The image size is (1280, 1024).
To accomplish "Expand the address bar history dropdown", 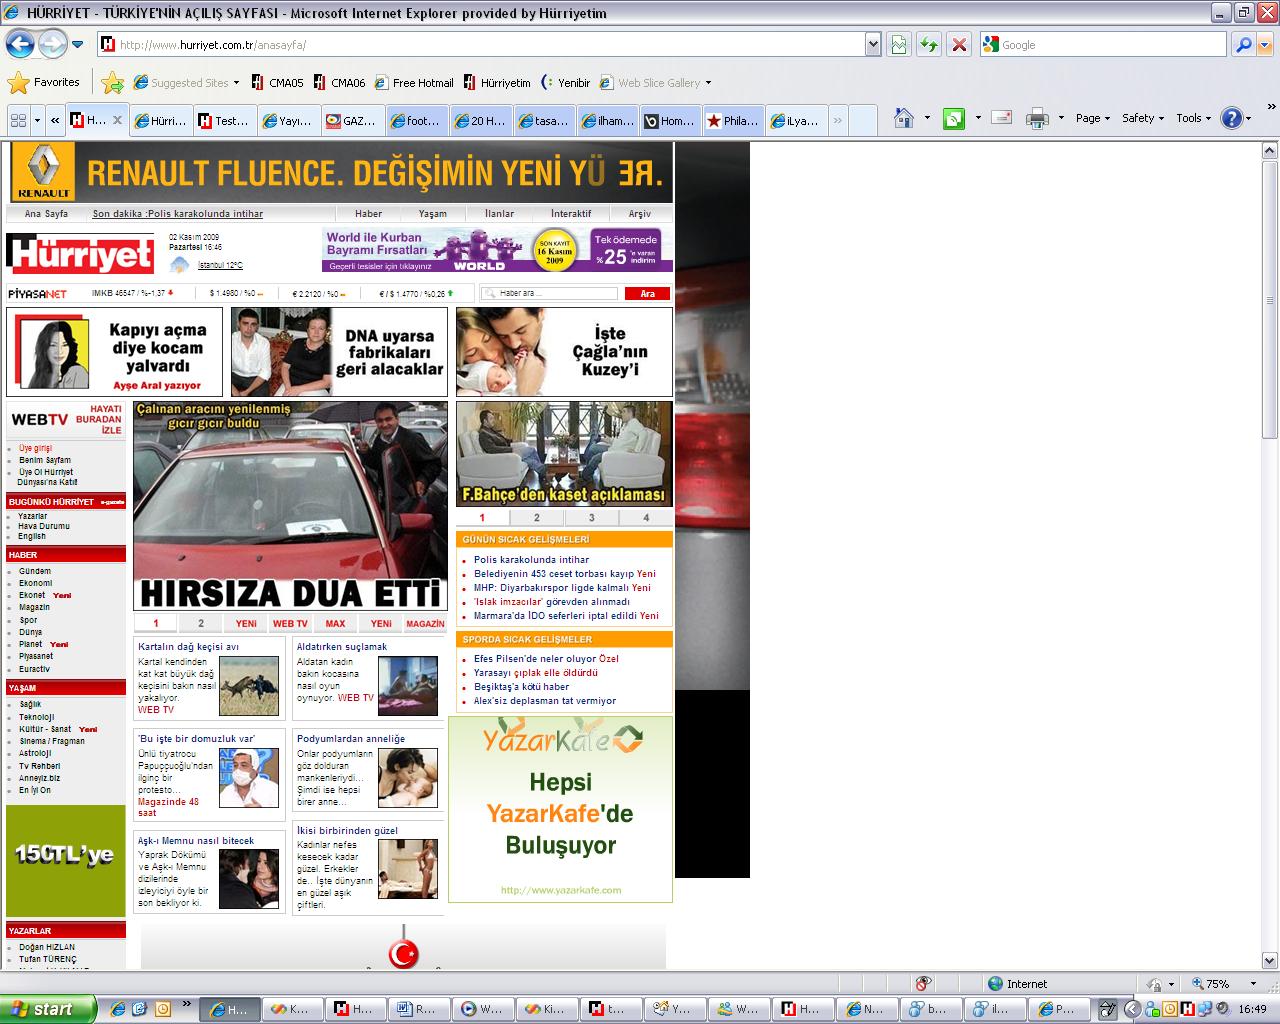I will coord(873,44).
